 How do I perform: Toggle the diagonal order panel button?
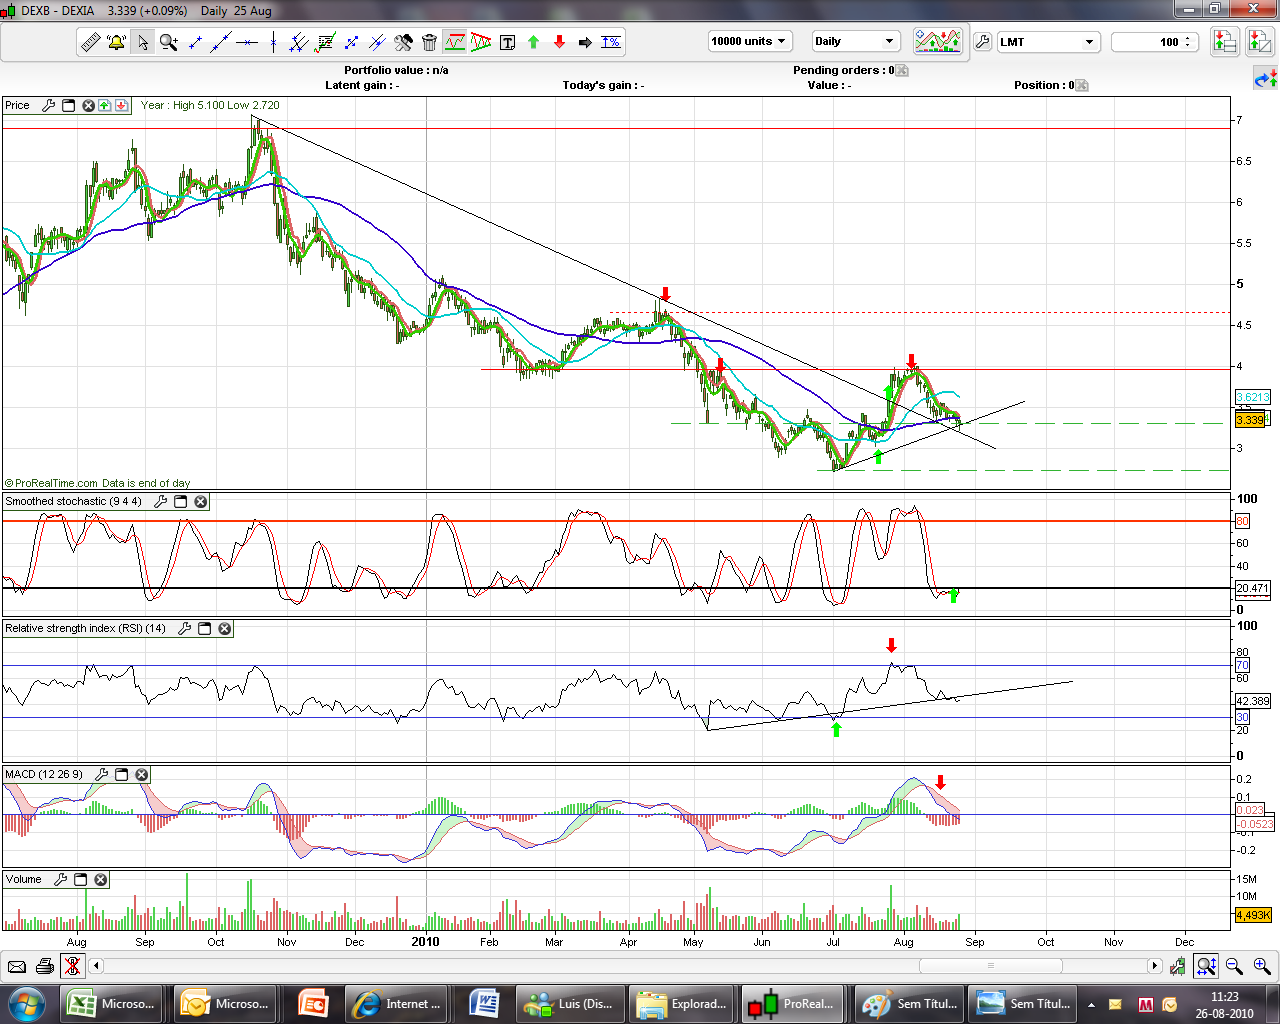coord(1259,41)
